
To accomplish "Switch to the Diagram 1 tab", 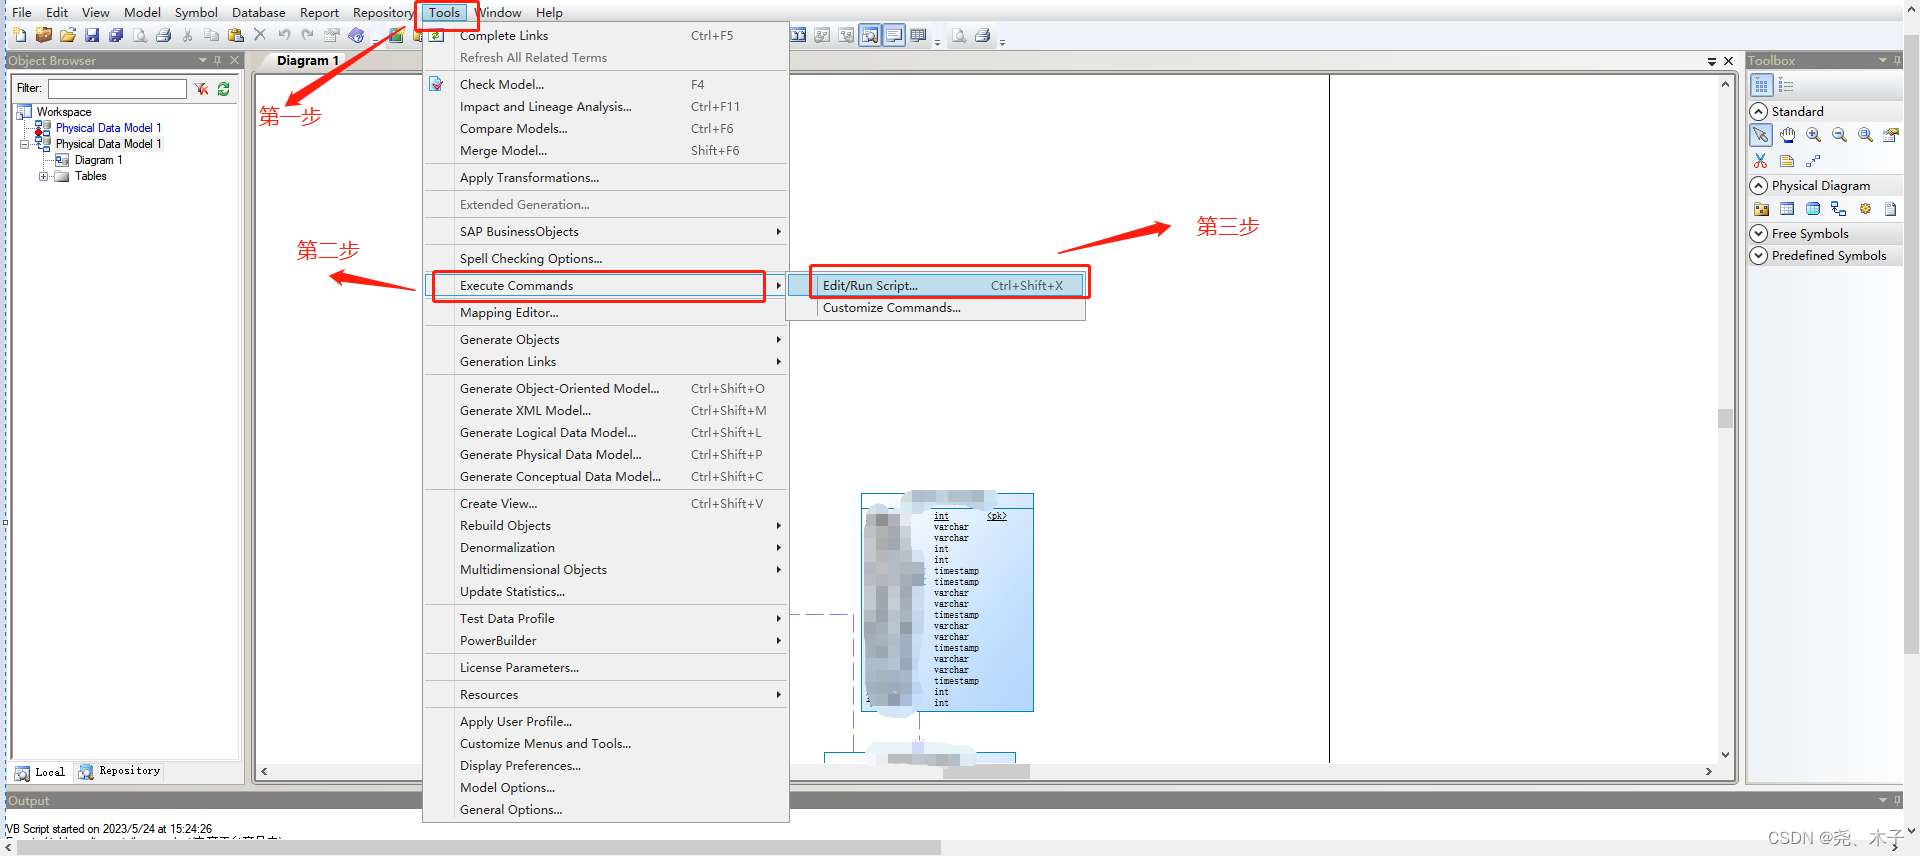I will coord(308,61).
